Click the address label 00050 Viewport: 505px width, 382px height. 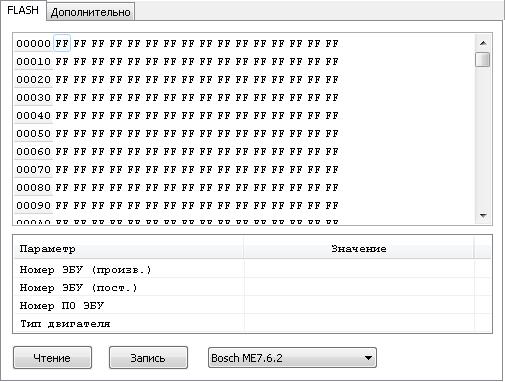[x=33, y=134]
